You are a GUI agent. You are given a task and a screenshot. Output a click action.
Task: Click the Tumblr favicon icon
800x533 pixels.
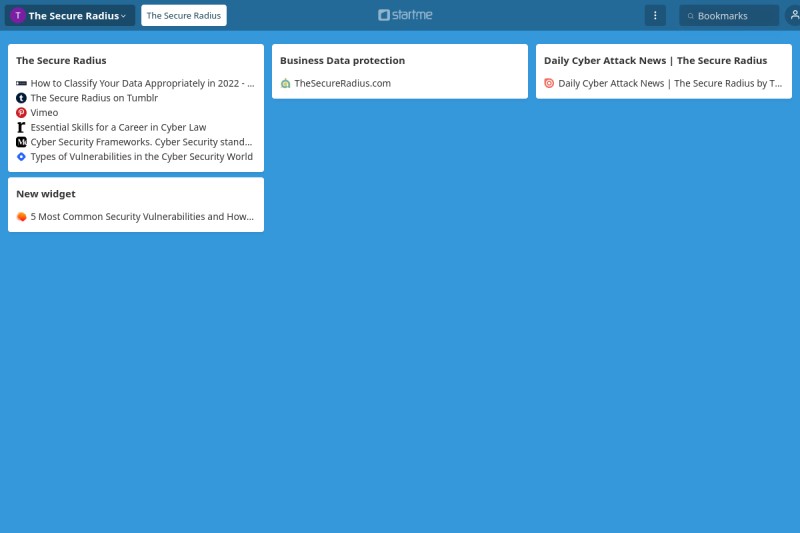click(x=21, y=98)
